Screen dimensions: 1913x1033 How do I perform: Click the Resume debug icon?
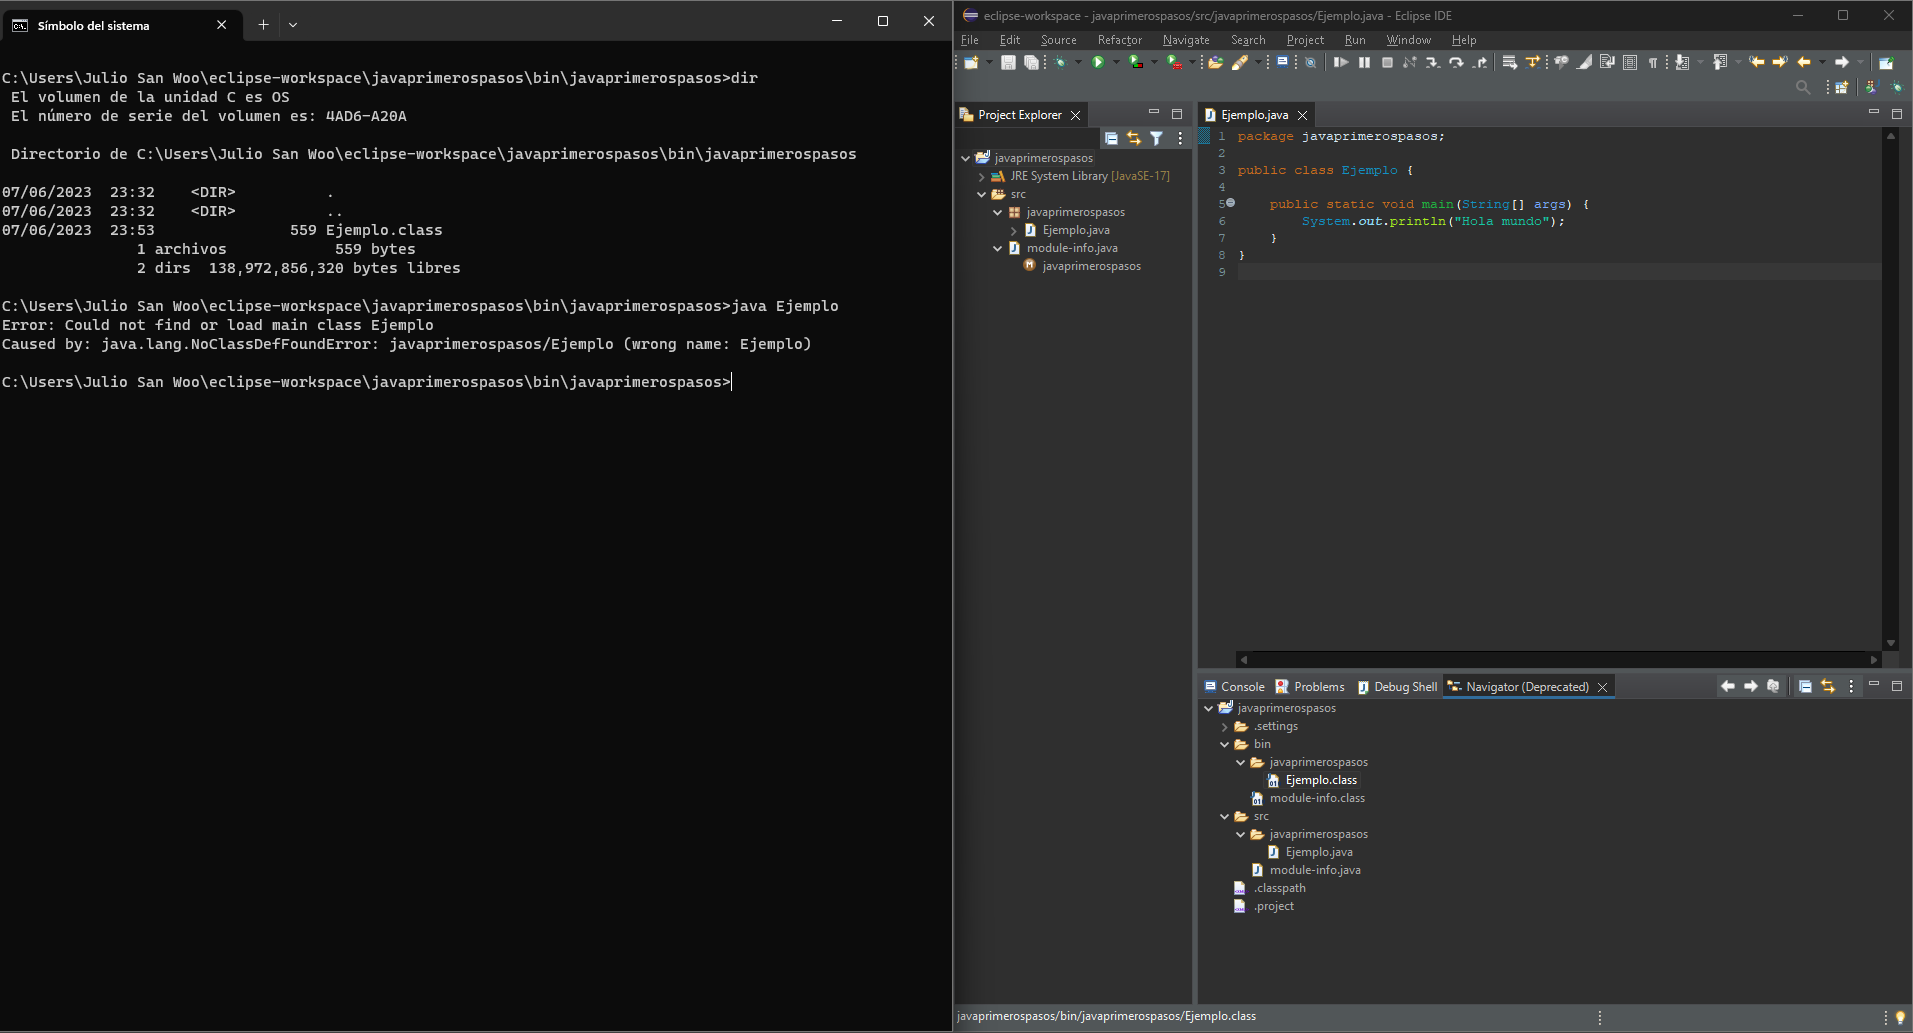(x=1341, y=62)
